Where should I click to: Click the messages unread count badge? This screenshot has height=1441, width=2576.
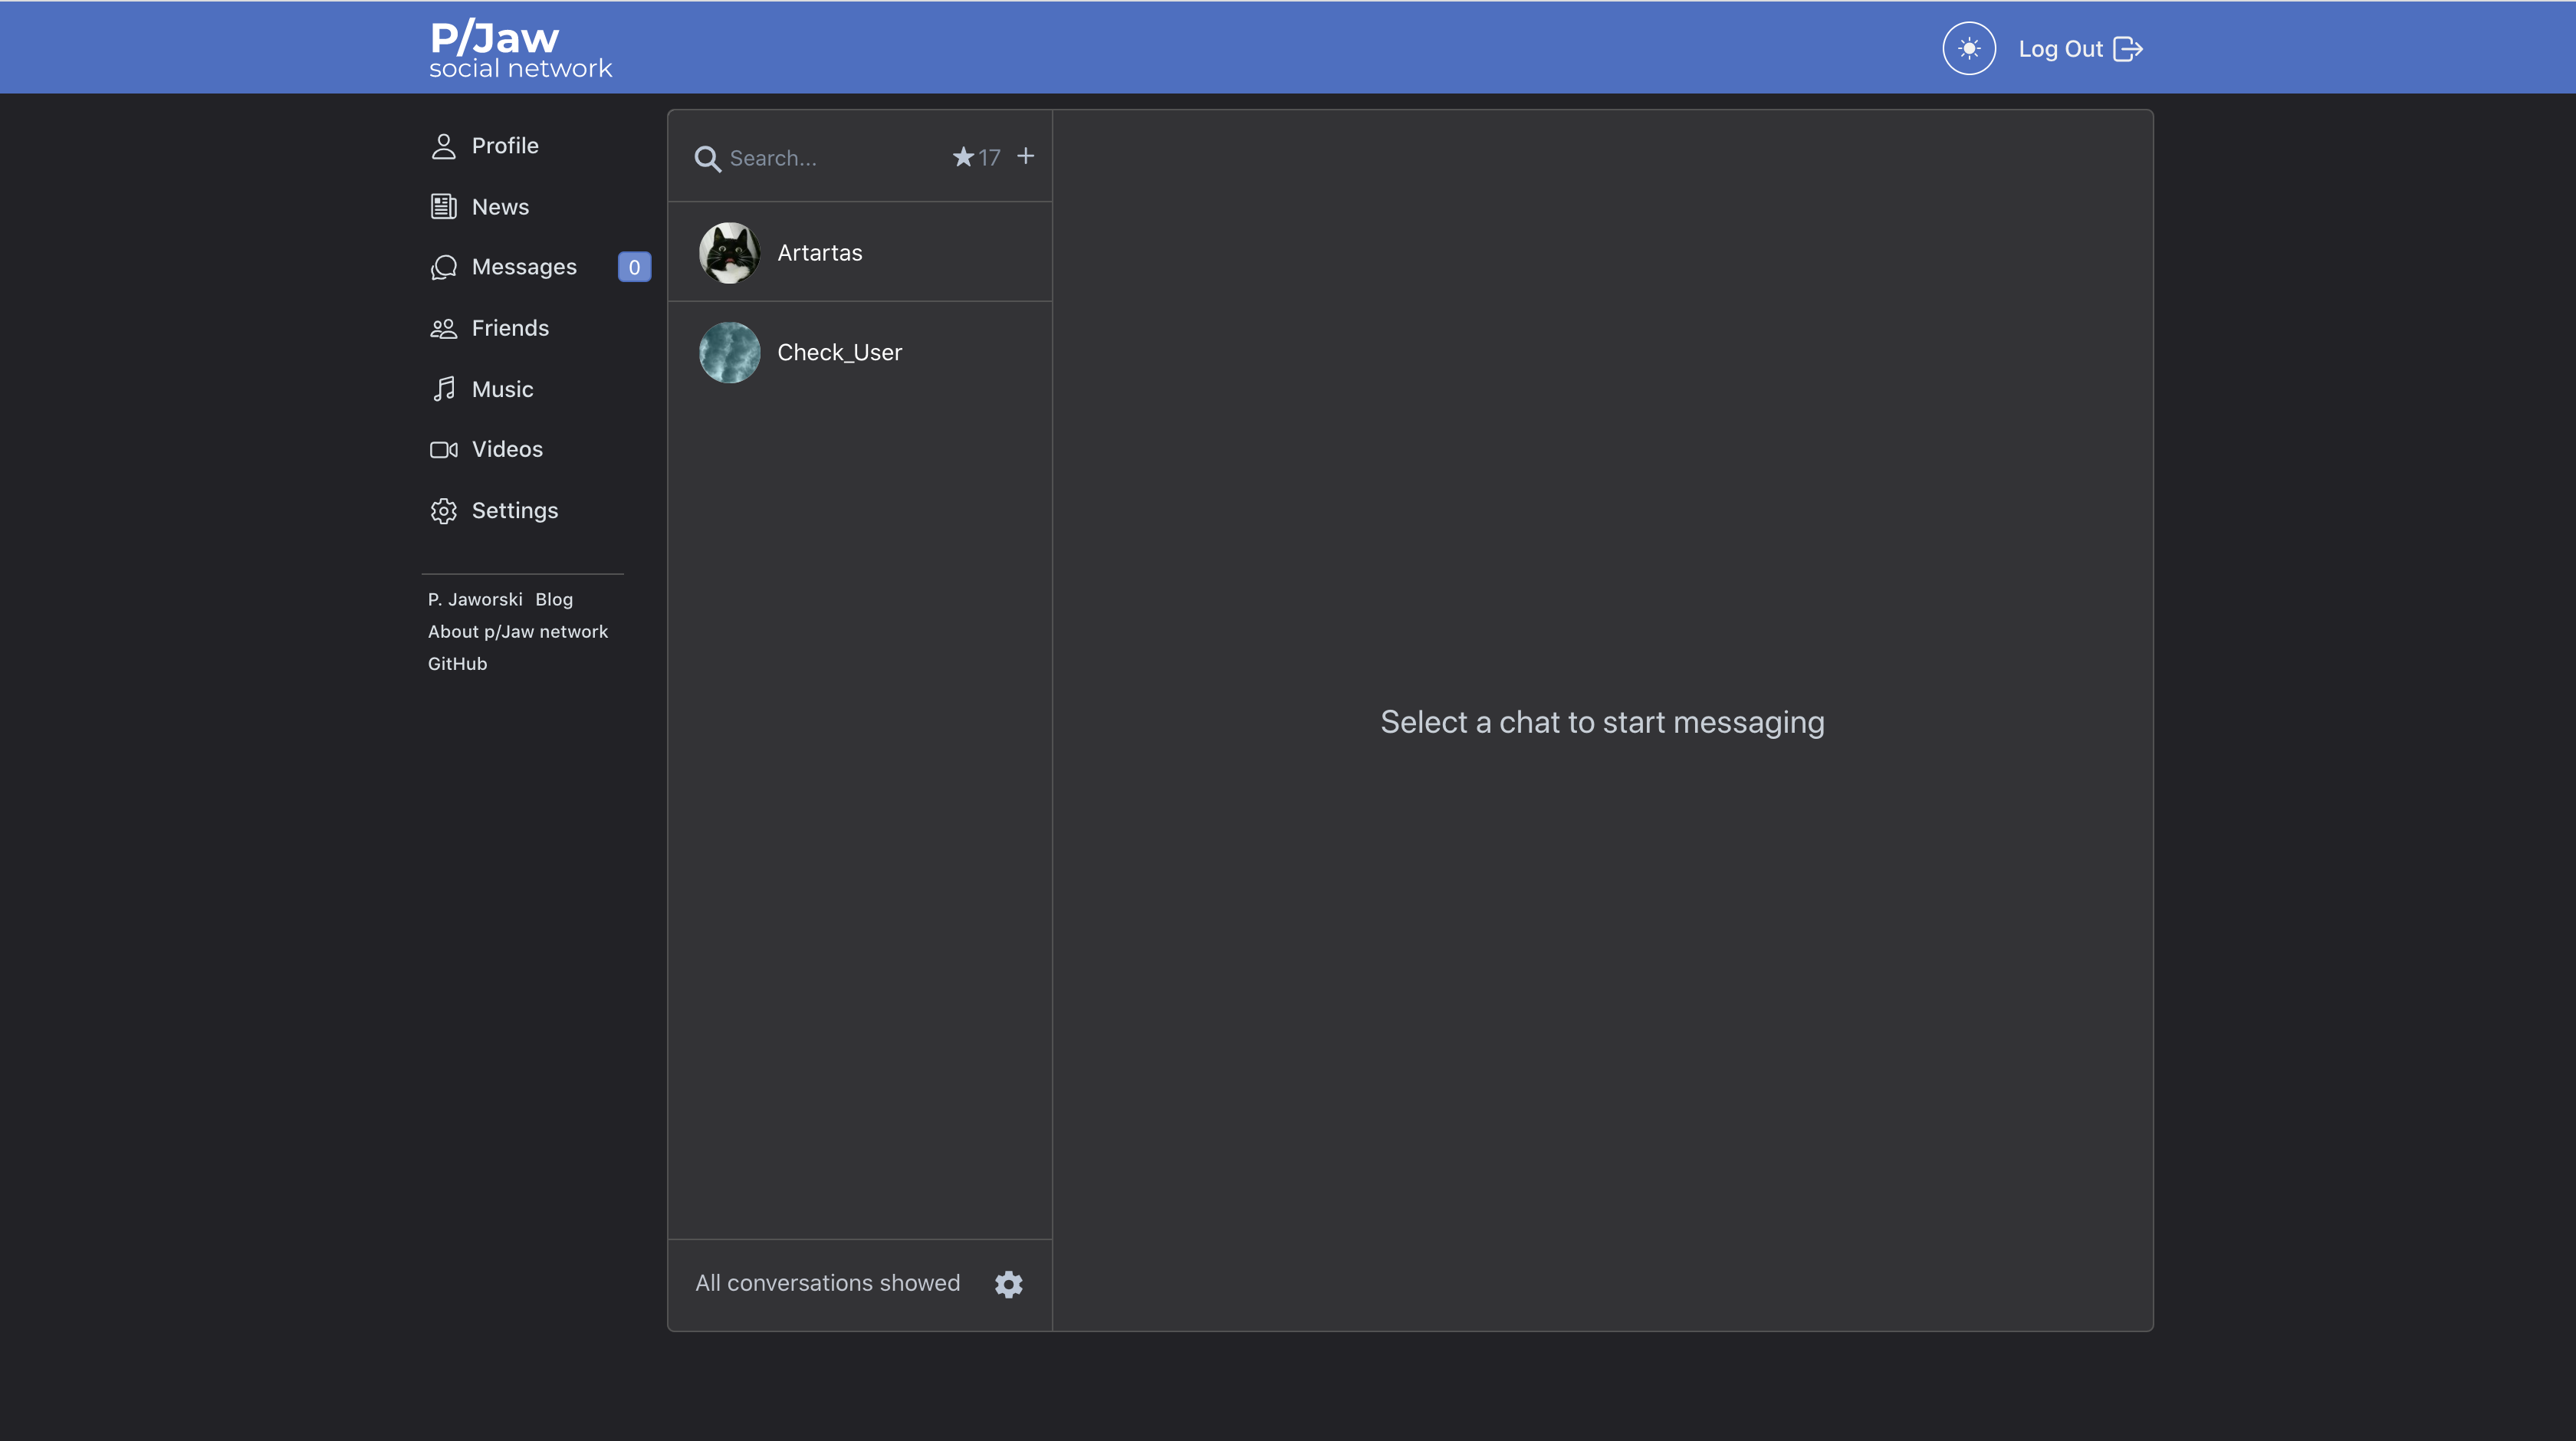click(x=634, y=267)
